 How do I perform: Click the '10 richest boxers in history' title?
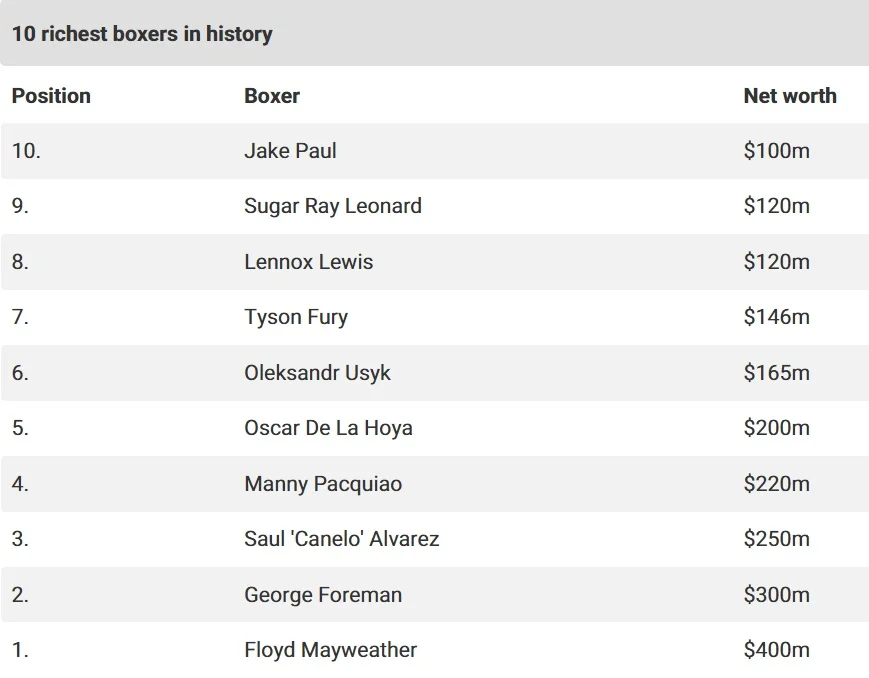(x=142, y=34)
